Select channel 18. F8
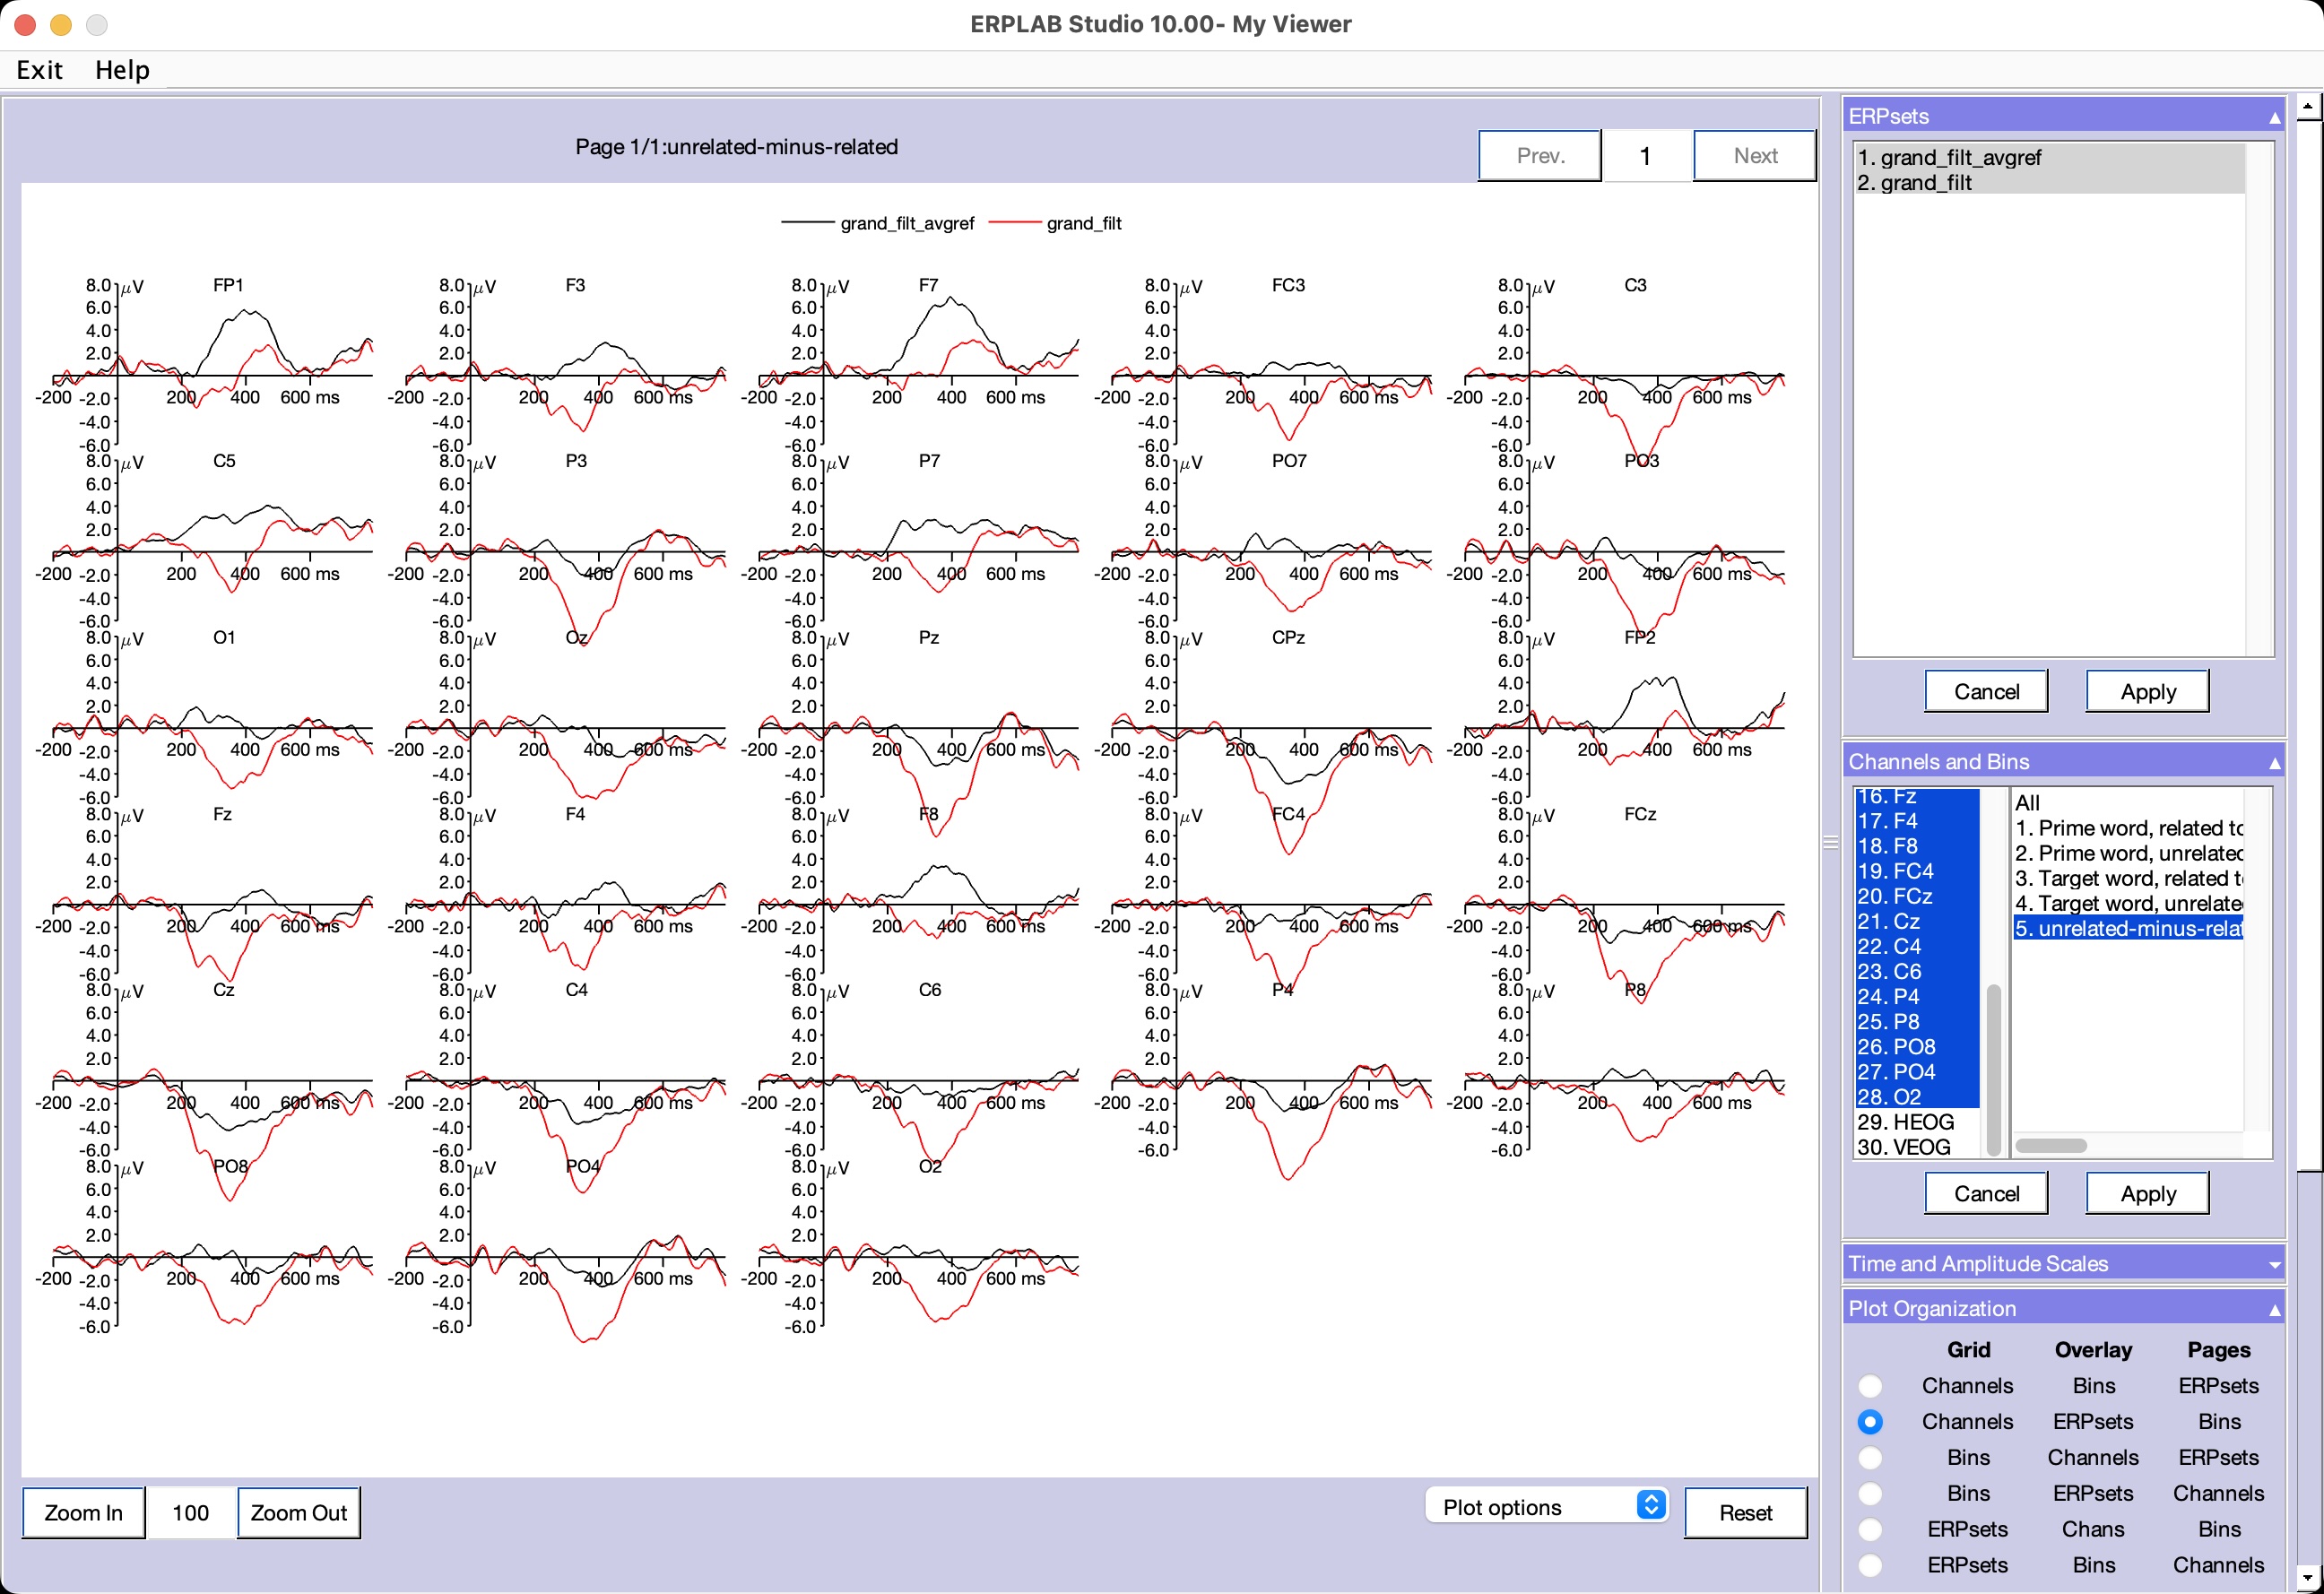The image size is (2324, 1594). (1917, 846)
